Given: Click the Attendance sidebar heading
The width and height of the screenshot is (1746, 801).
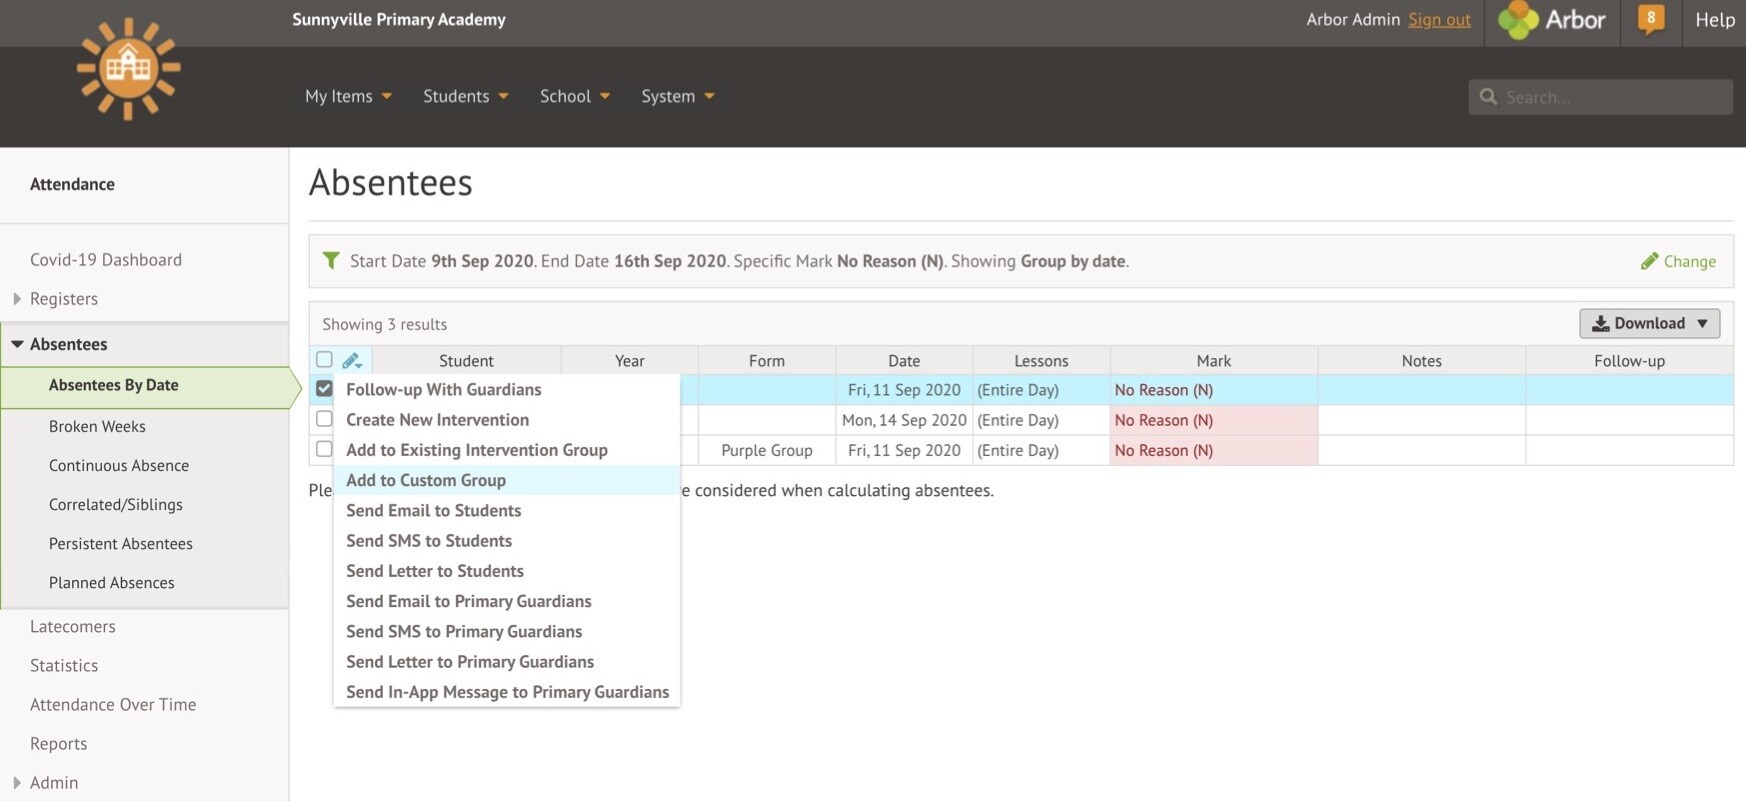Looking at the screenshot, I should coord(72,184).
